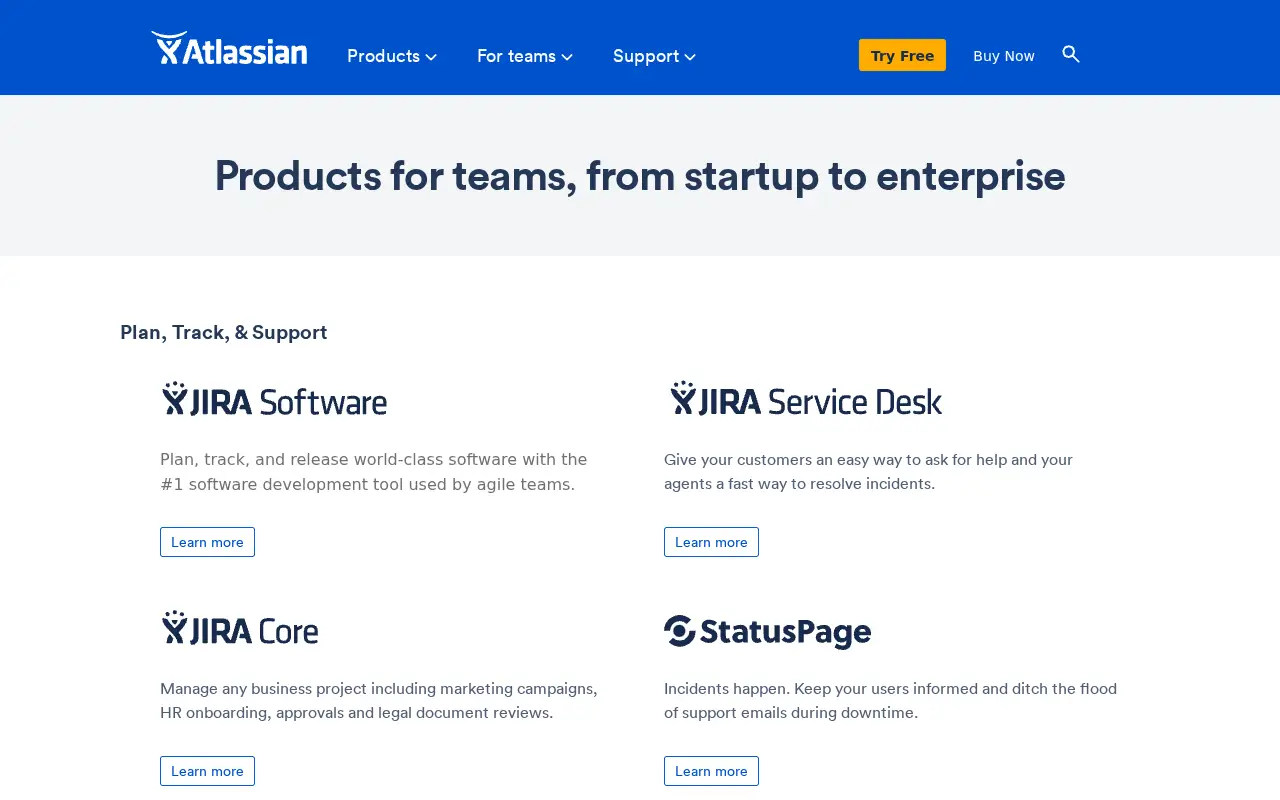Viewport: 1280px width, 800px height.
Task: Click the JIRA Core description text
Action: tap(379, 701)
